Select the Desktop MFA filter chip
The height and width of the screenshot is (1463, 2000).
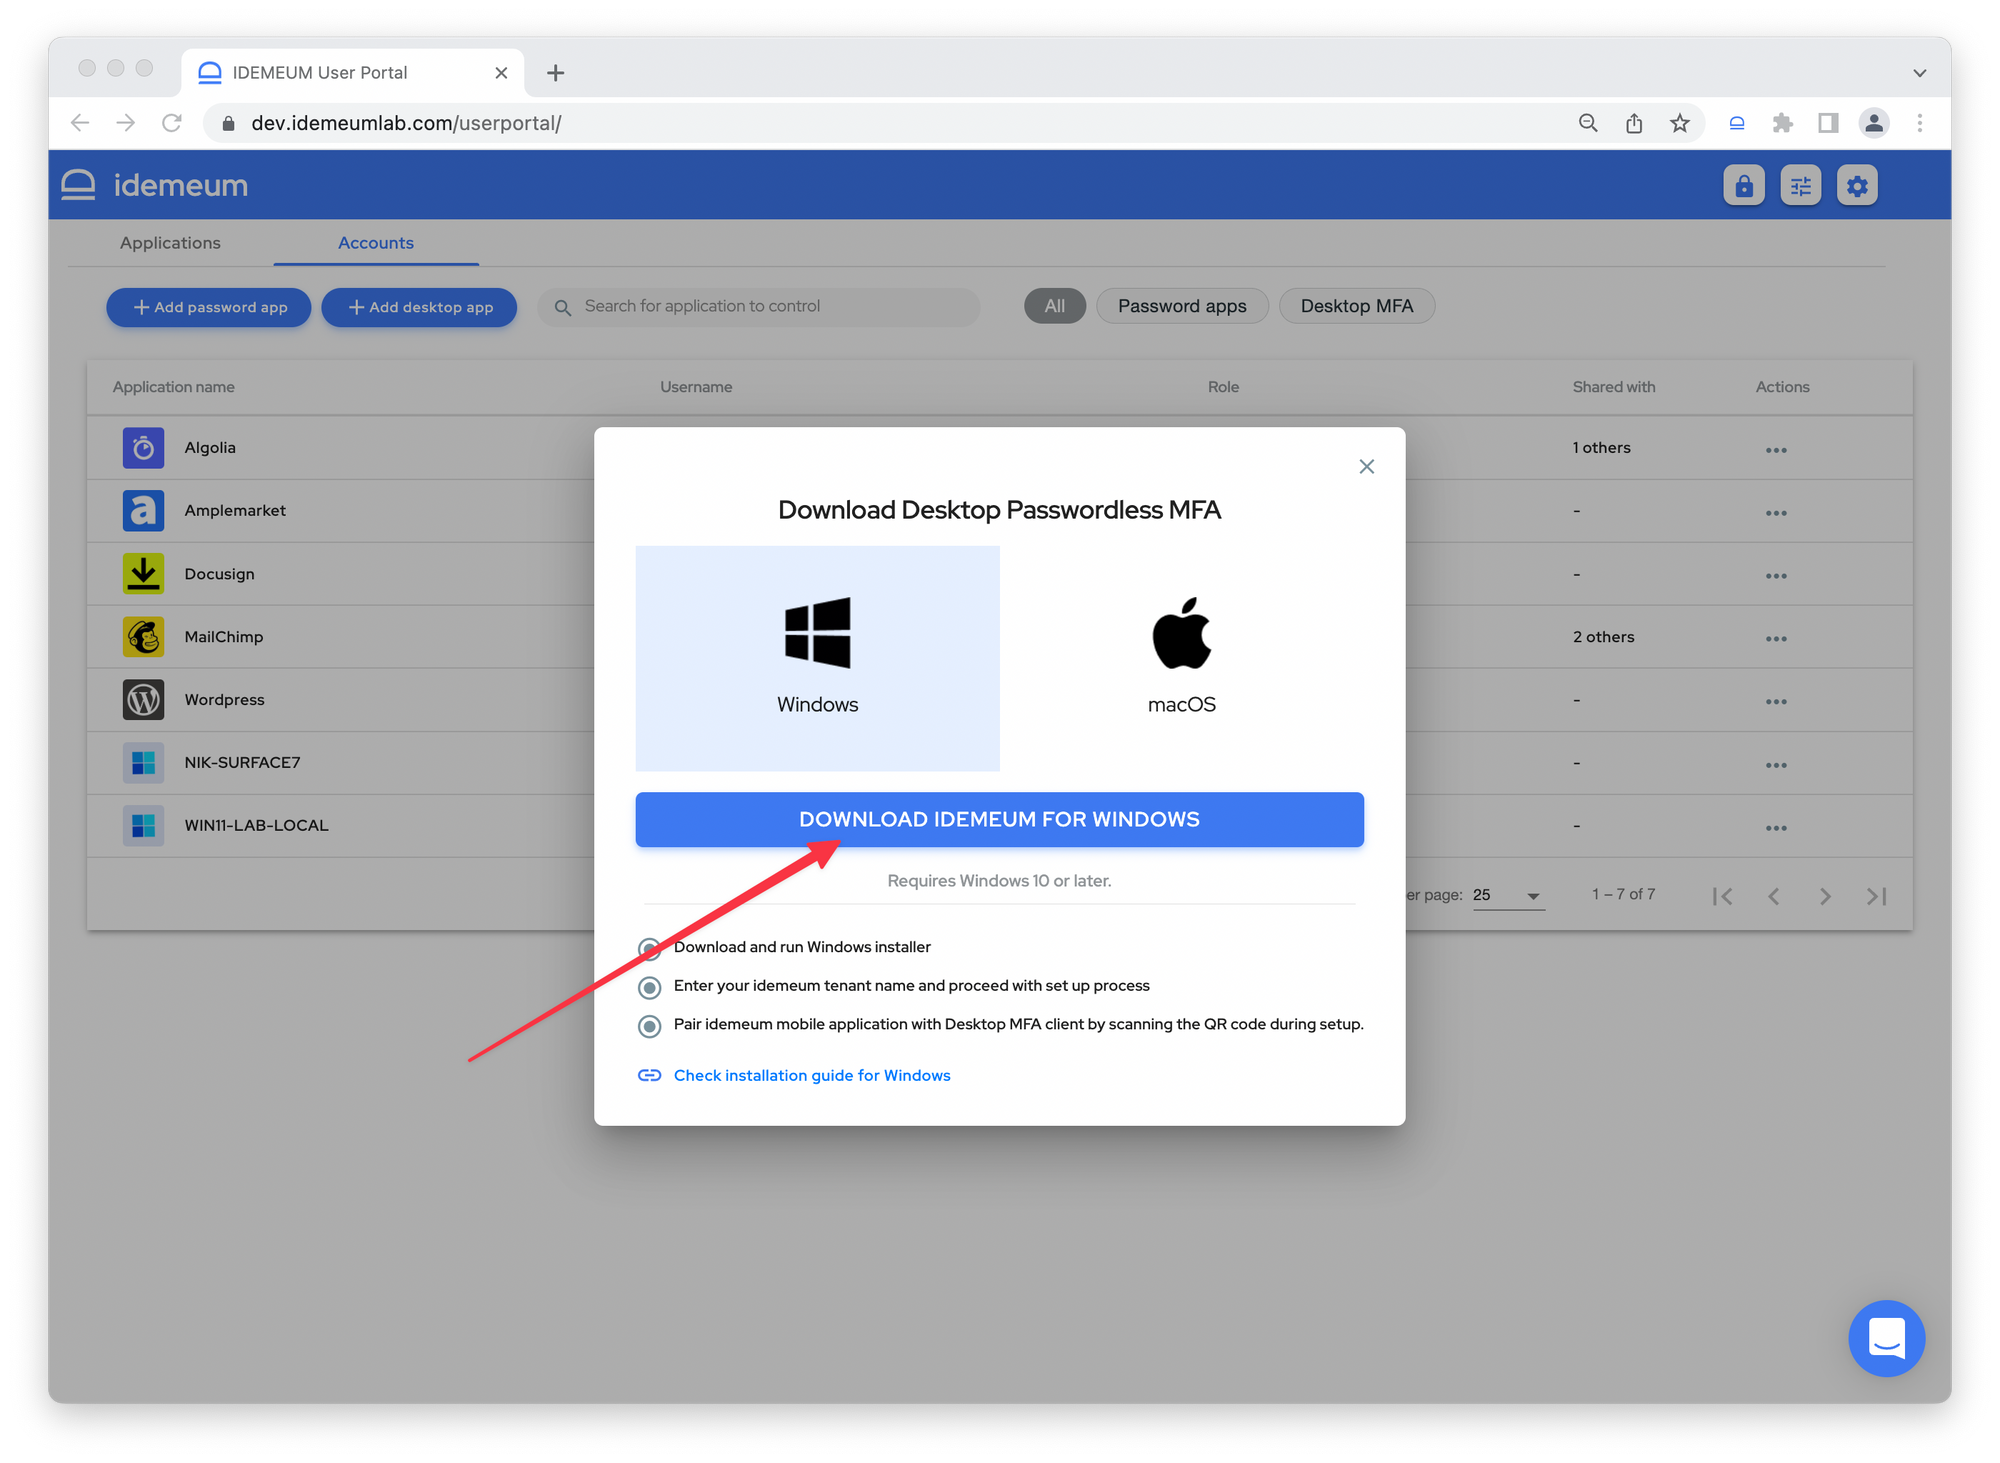[1357, 306]
